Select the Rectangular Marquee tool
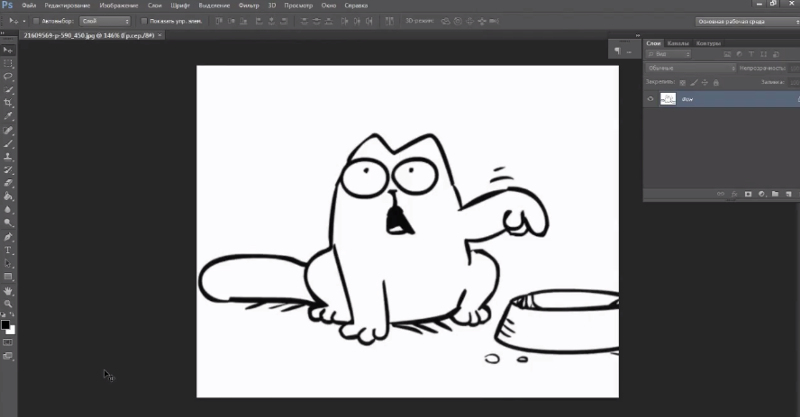 (8, 63)
